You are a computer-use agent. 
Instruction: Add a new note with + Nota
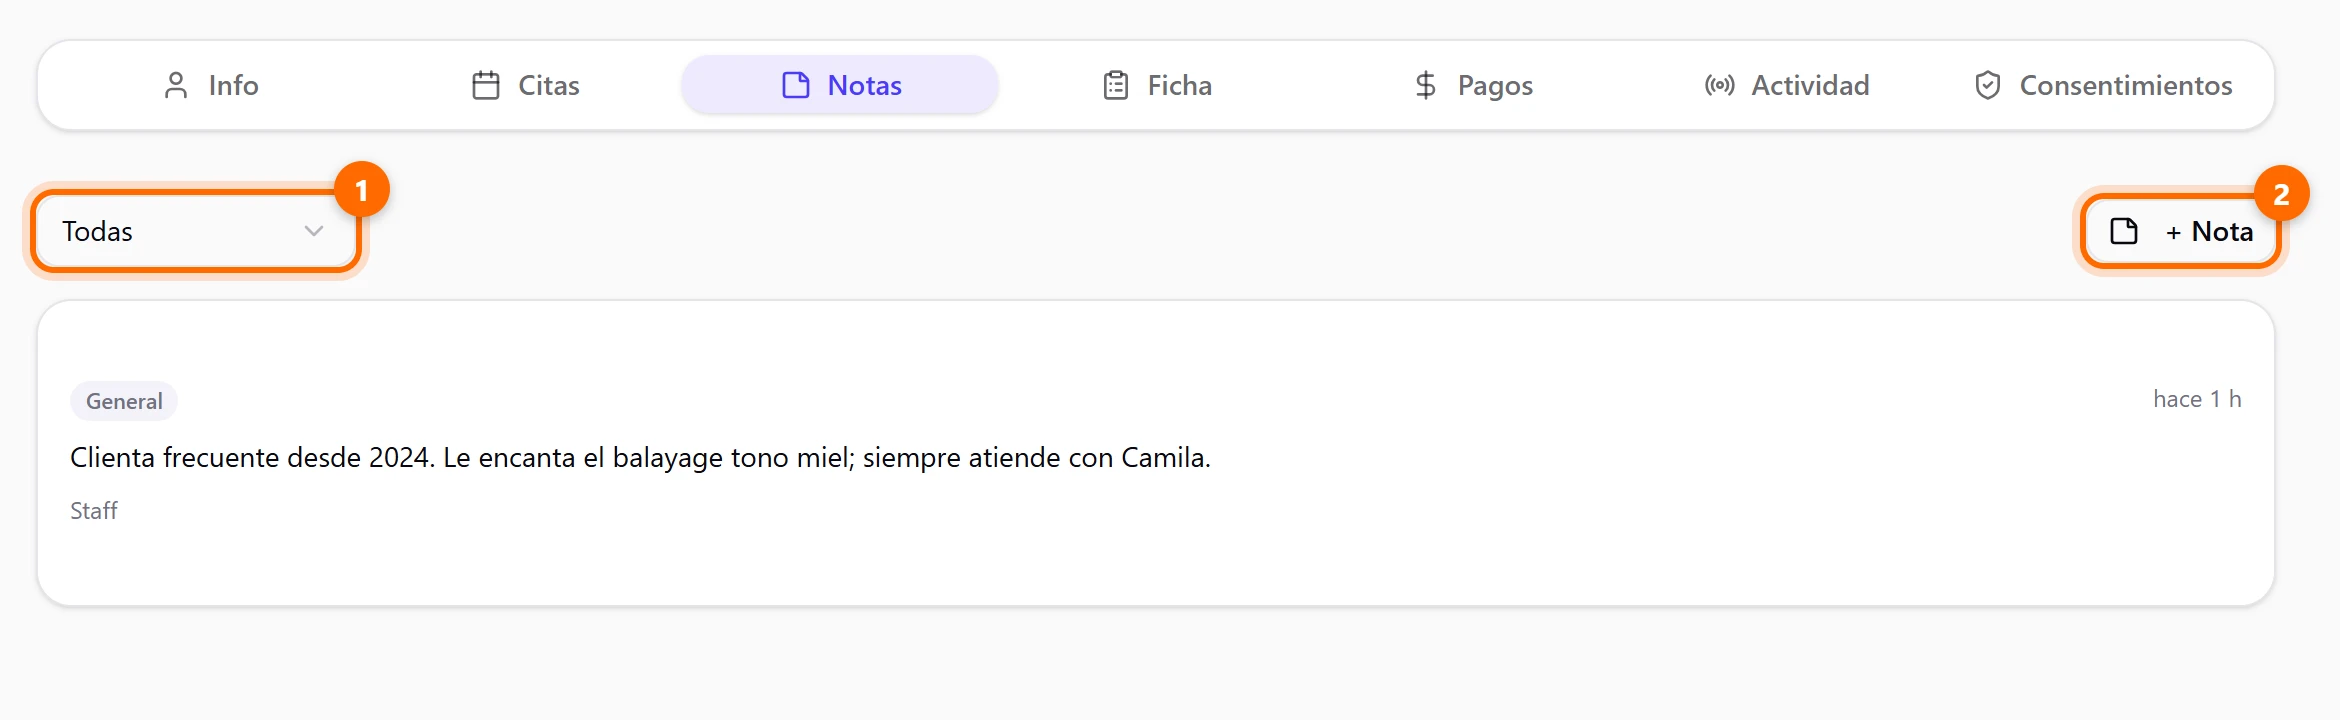(2181, 231)
